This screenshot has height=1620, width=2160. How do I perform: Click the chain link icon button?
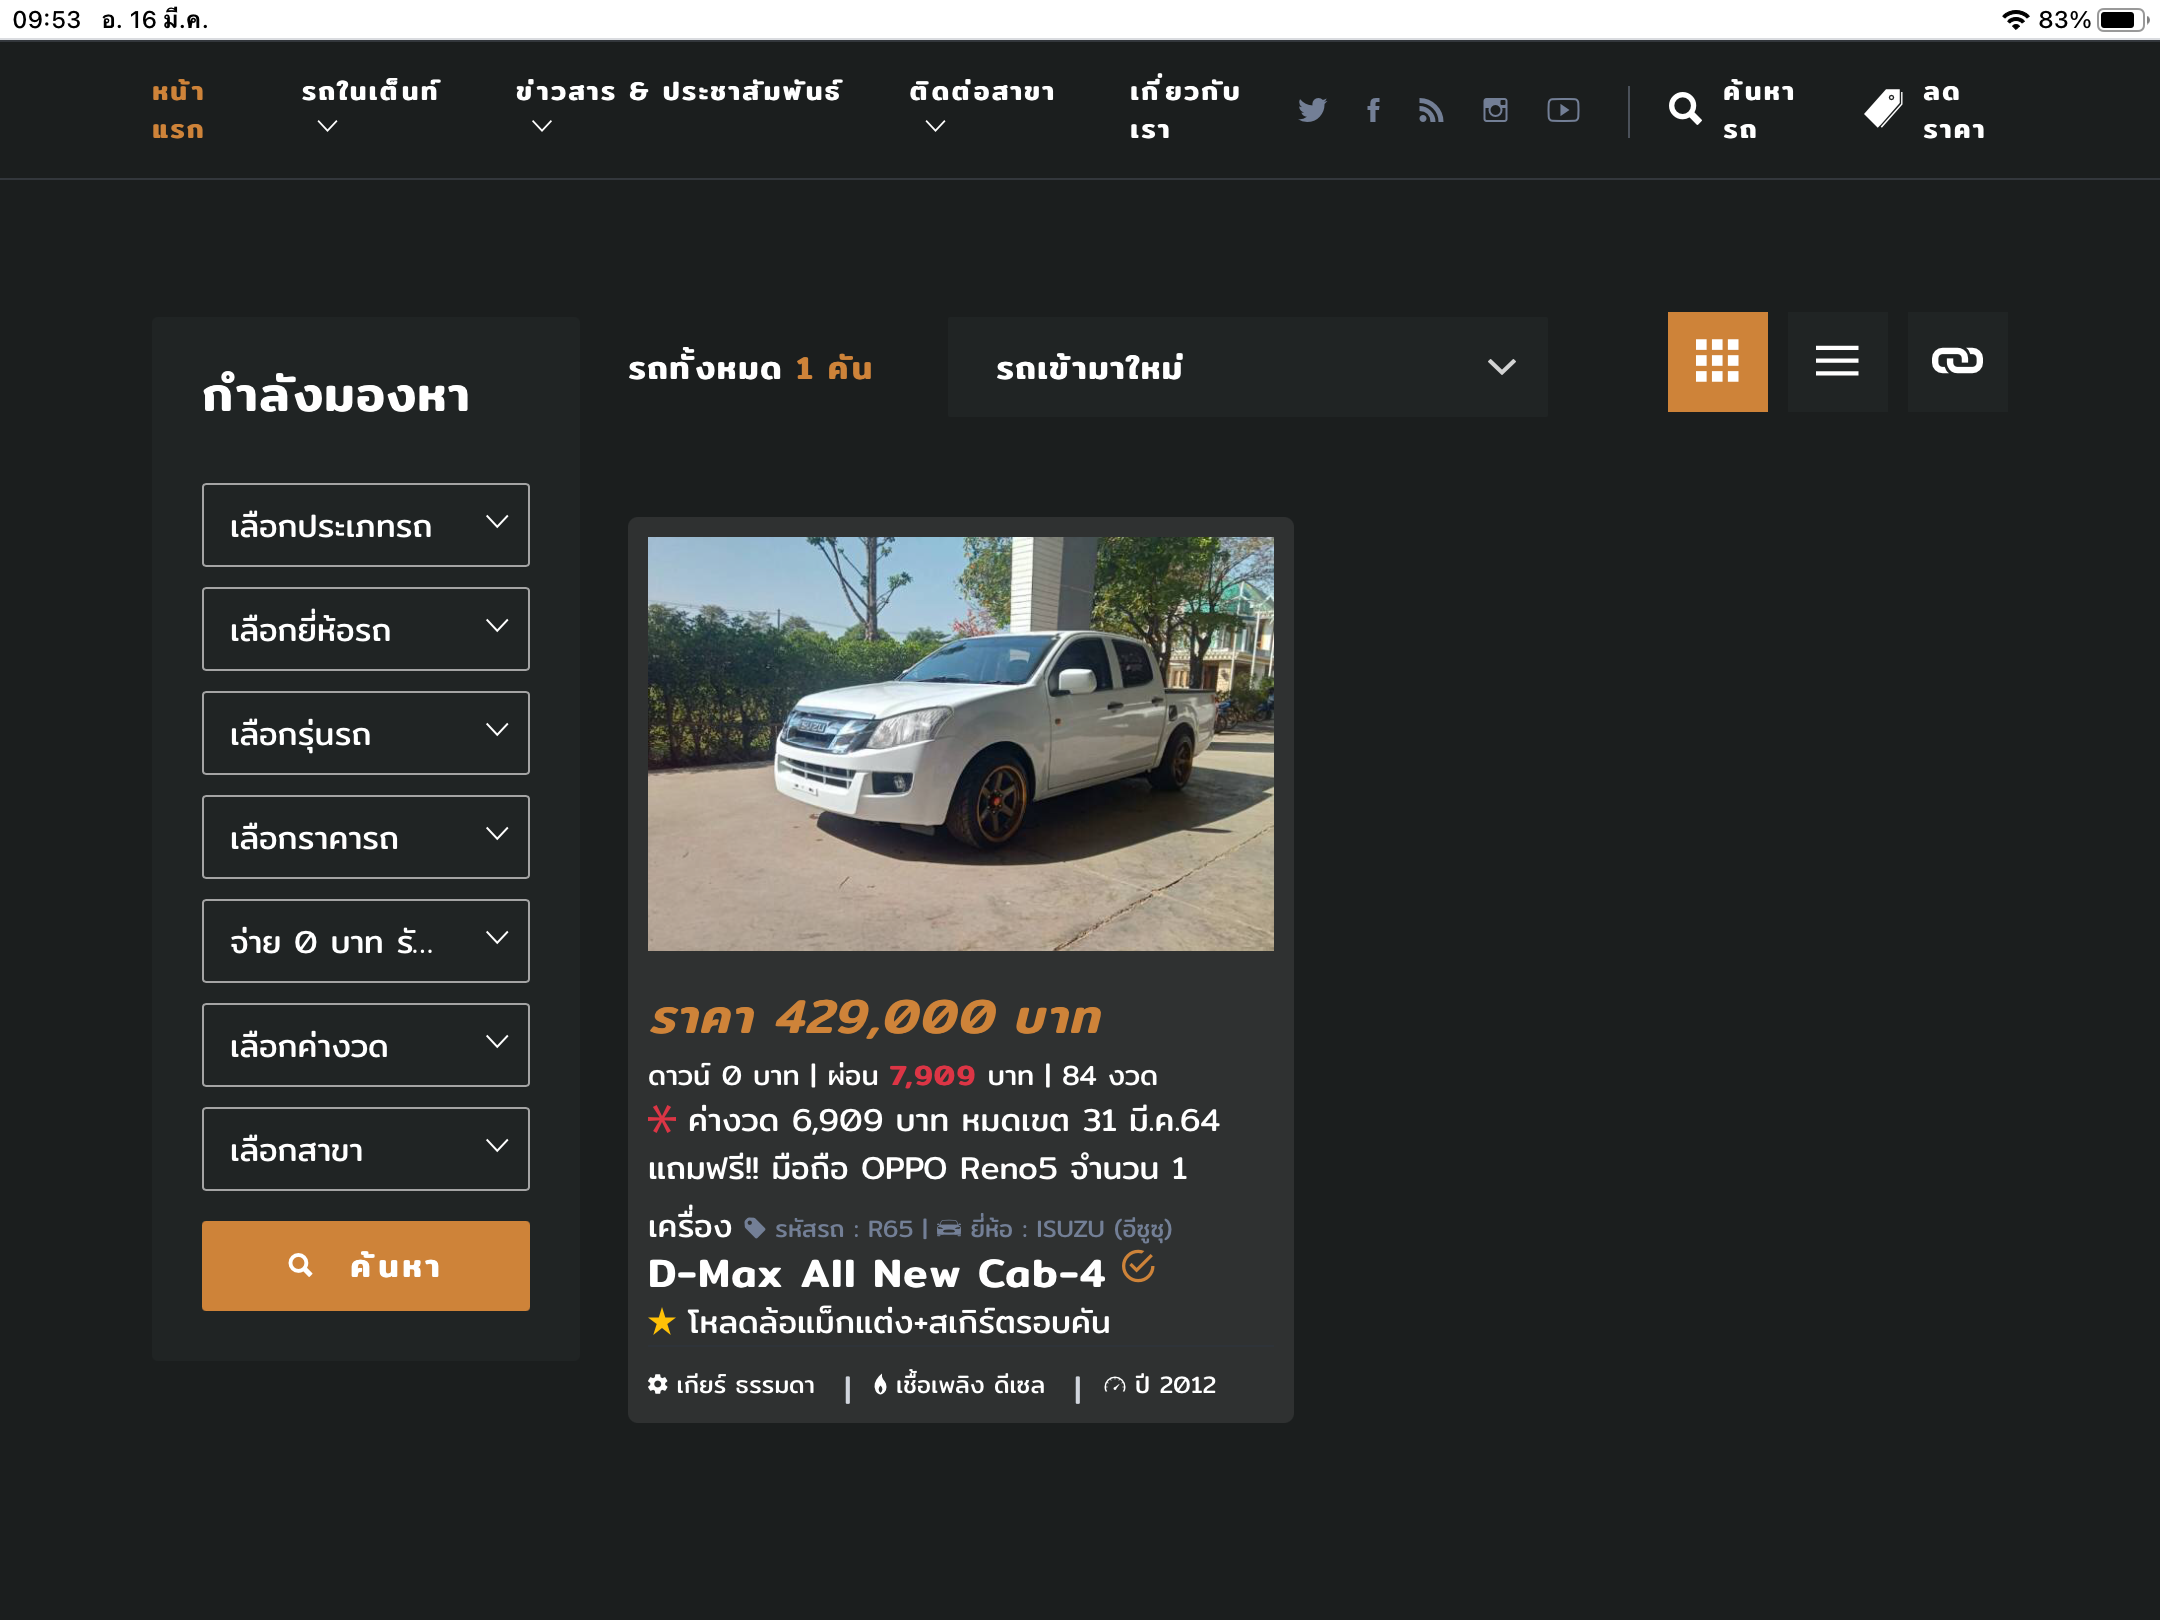point(1957,361)
